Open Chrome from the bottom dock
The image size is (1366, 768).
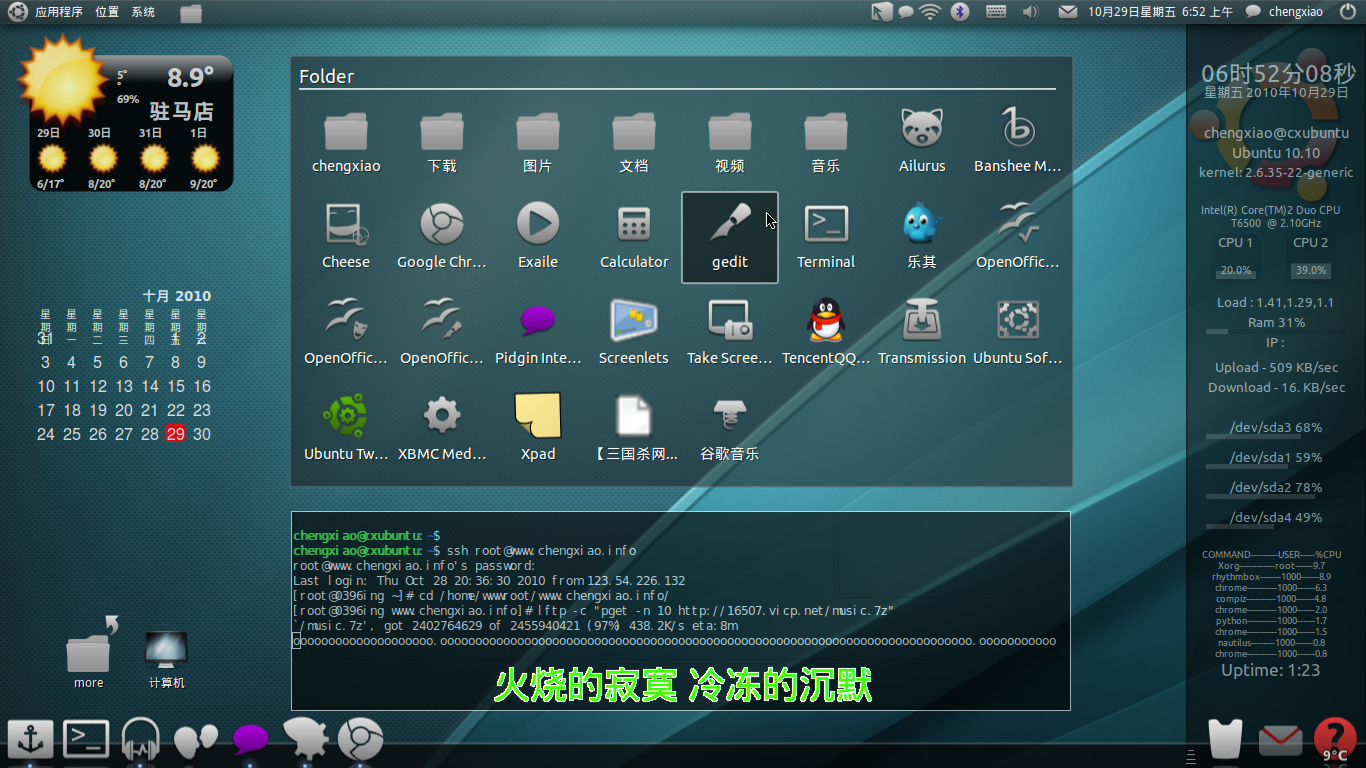tap(360, 740)
